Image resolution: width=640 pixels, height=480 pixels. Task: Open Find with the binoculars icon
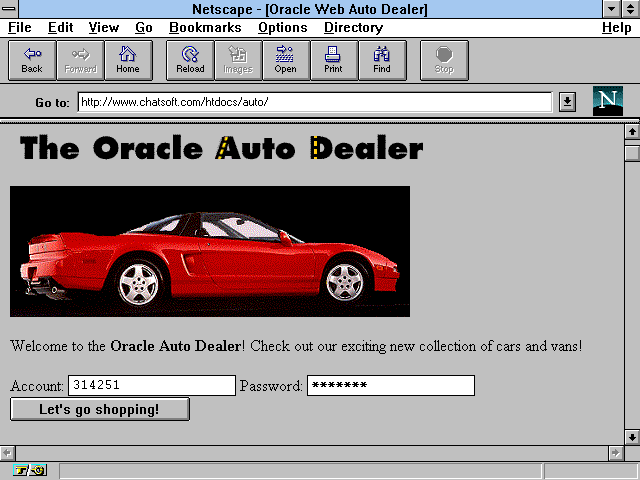382,60
